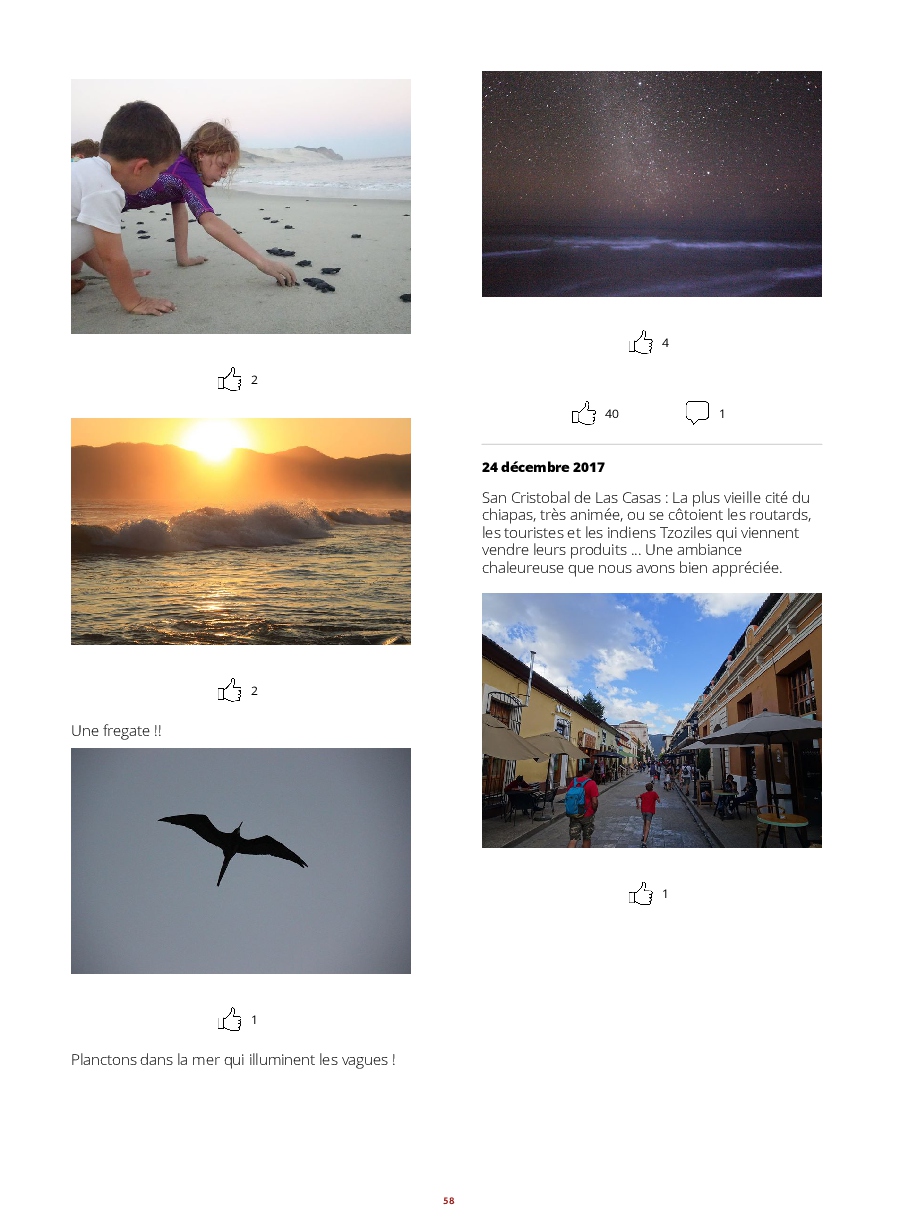The width and height of the screenshot is (898, 1228).
Task: Click the like icon under San Cristobal street photo
Action: [641, 893]
